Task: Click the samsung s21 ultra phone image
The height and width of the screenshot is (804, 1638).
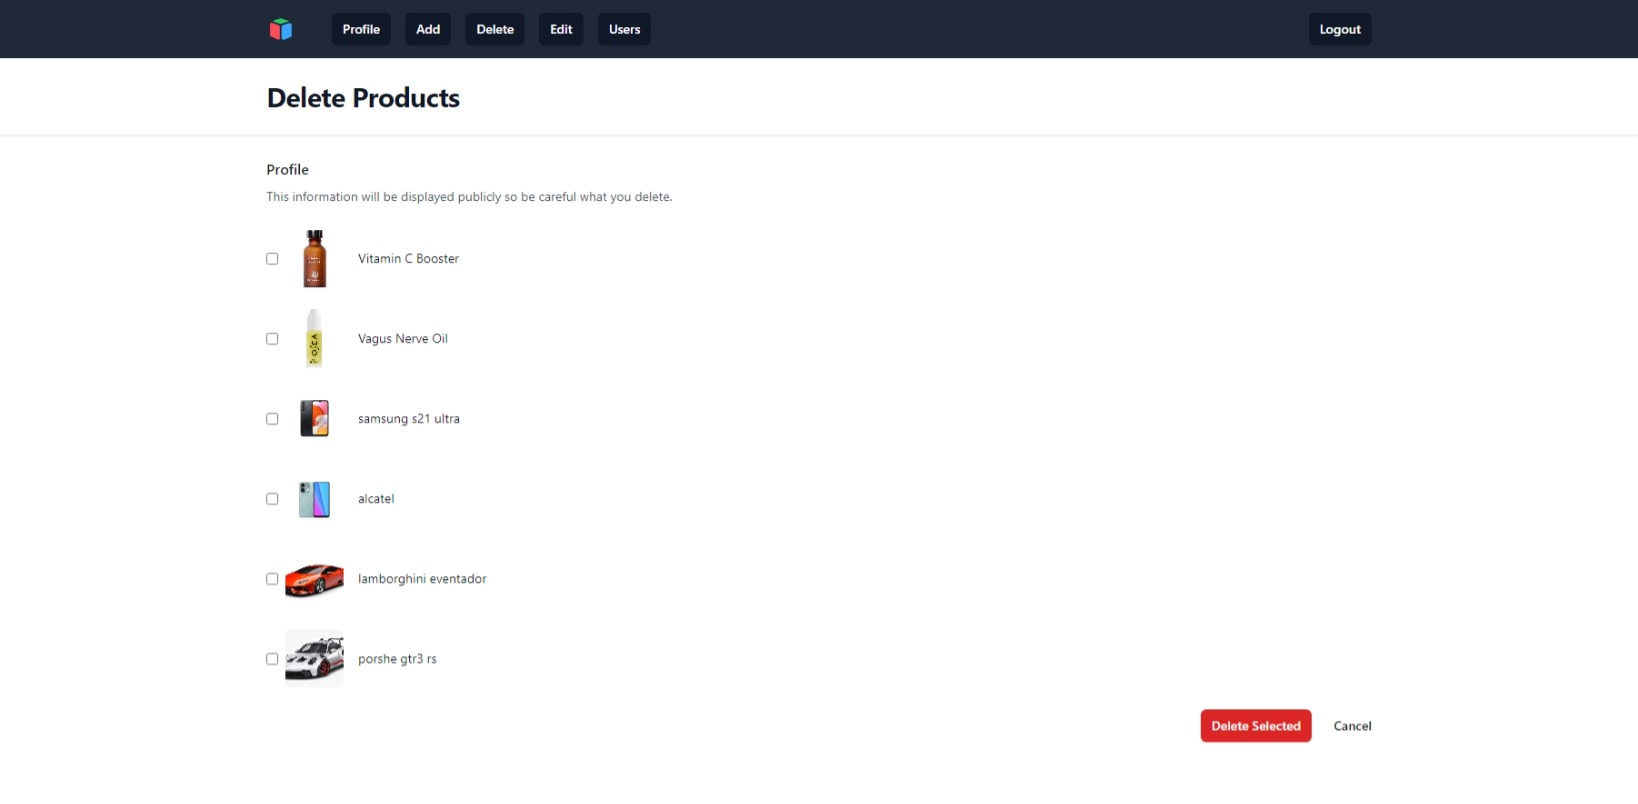Action: coord(314,419)
